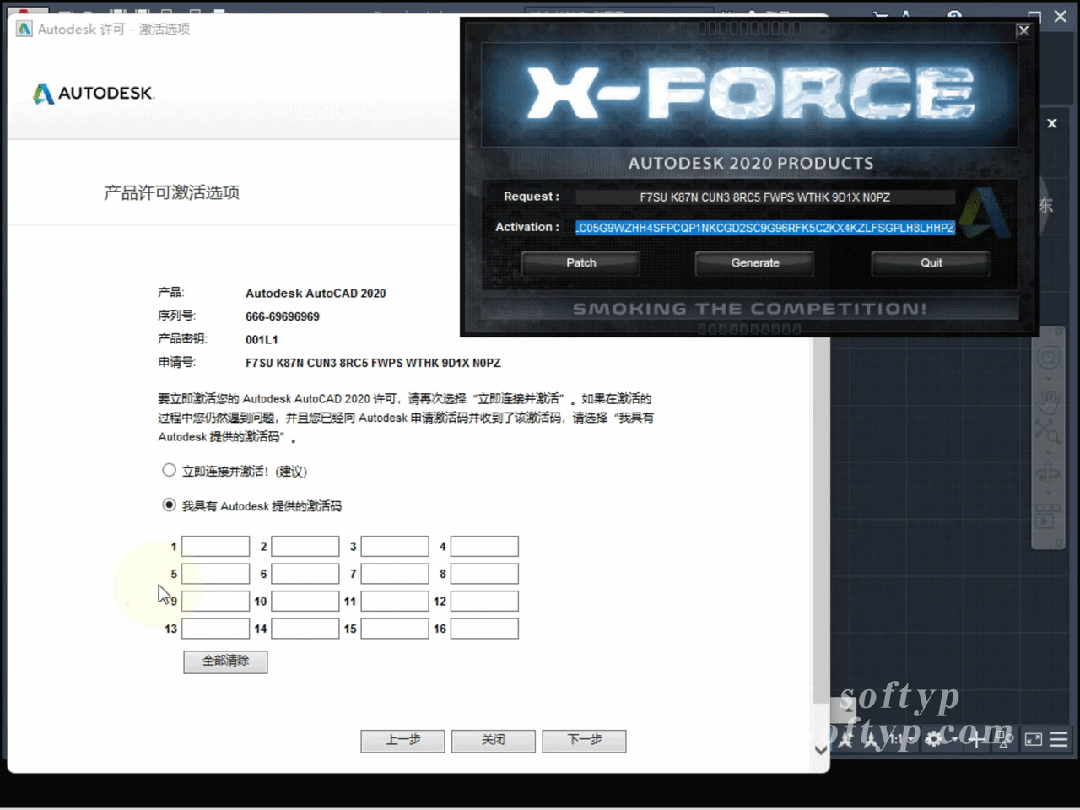Click the scroll-down arrow of license dialog
The width and height of the screenshot is (1080, 810).
(x=820, y=749)
